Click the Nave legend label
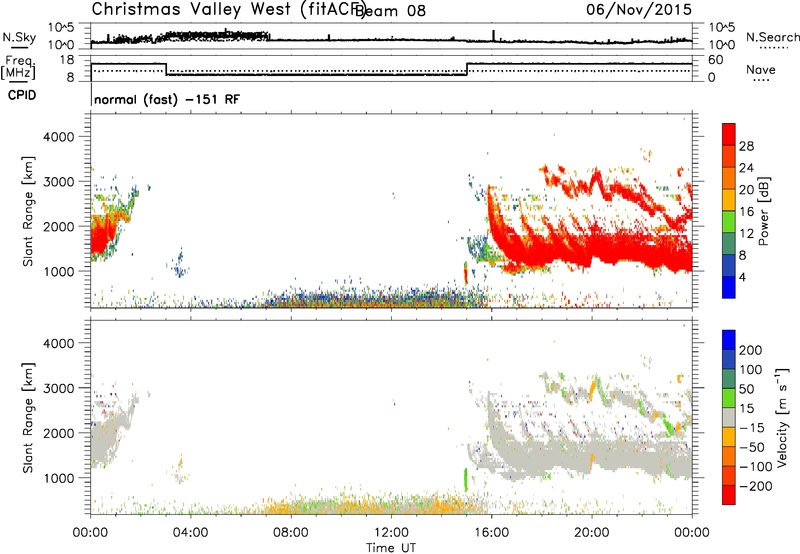Screen dimensions: 800x554 click(x=761, y=70)
